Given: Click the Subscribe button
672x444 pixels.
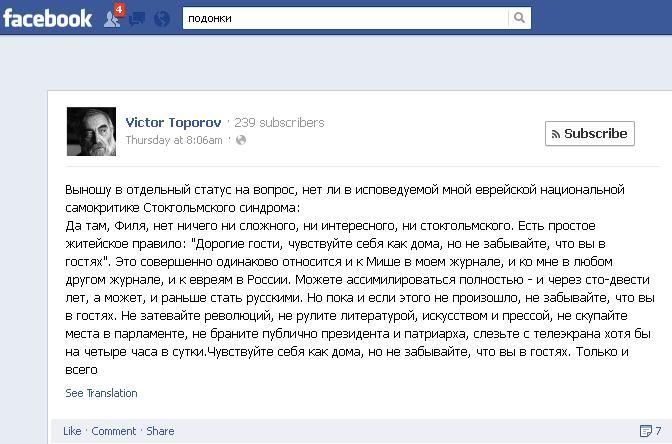Looking at the screenshot, I should pos(590,134).
